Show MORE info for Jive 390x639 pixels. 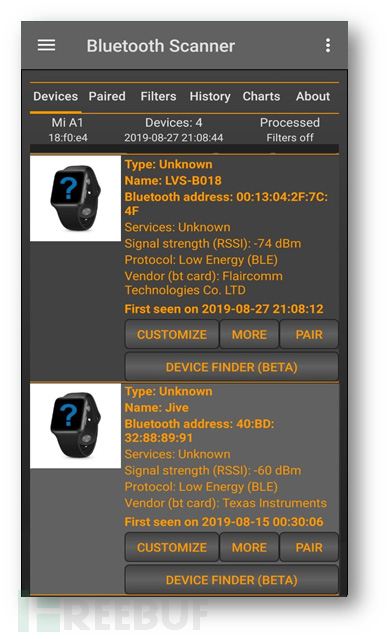coord(249,547)
